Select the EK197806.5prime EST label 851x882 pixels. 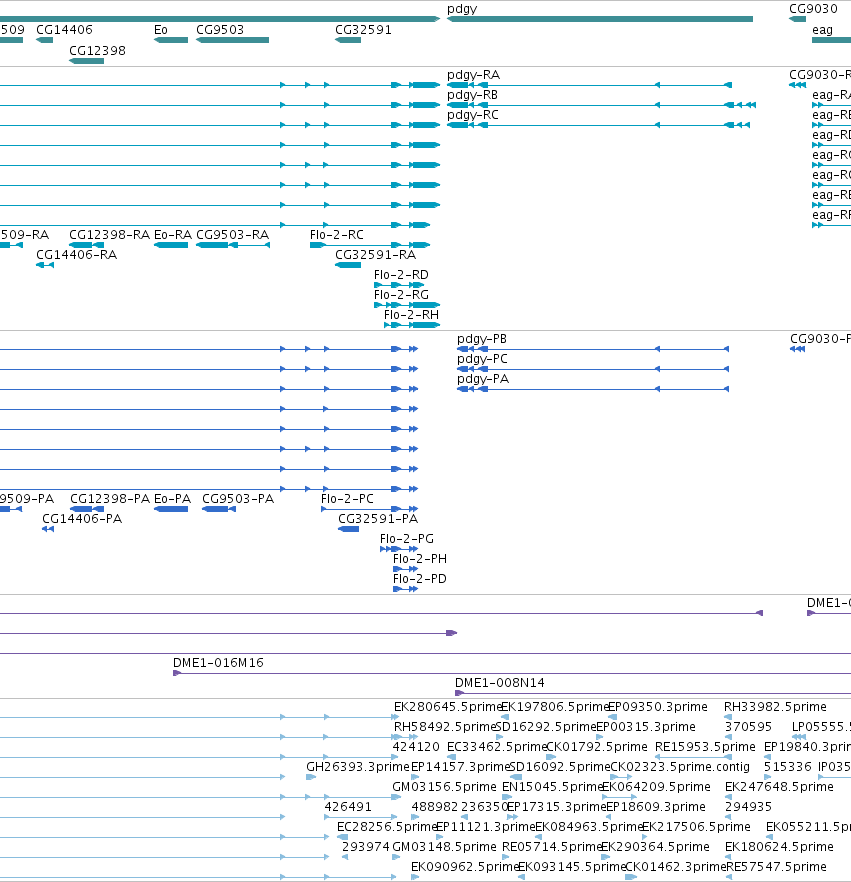(x=555, y=706)
